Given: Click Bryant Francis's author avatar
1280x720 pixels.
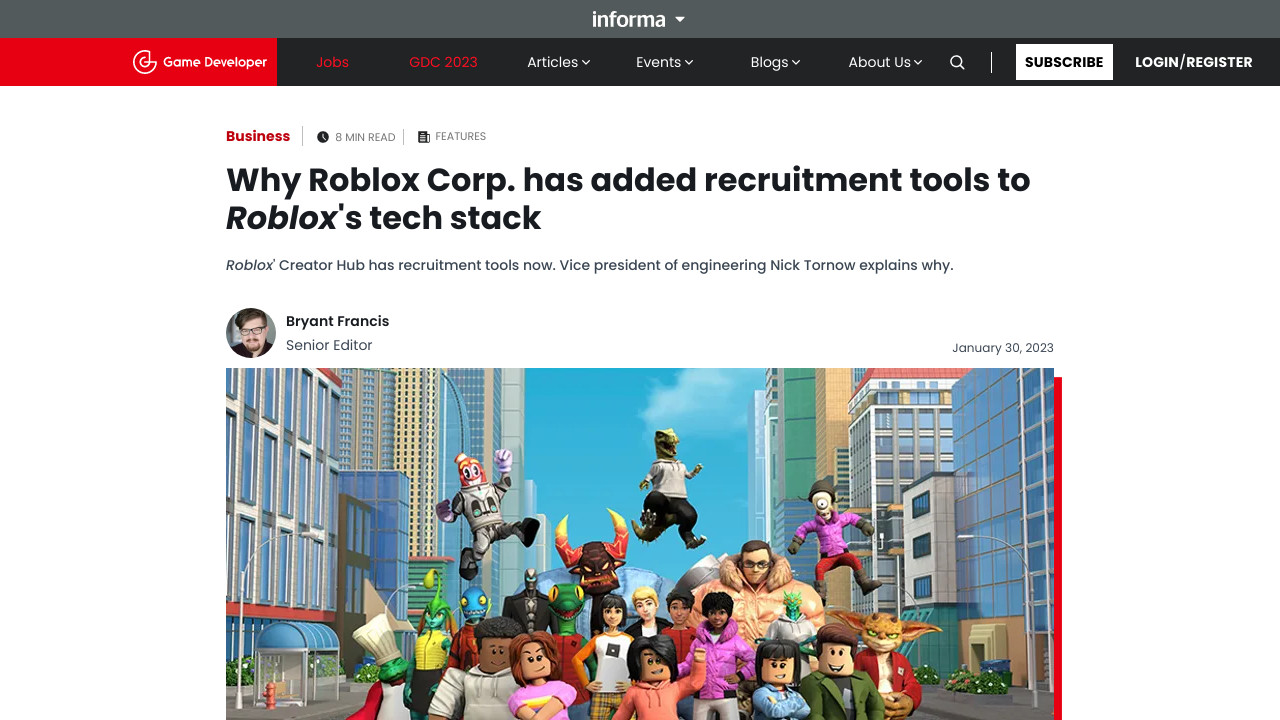Looking at the screenshot, I should [x=251, y=333].
